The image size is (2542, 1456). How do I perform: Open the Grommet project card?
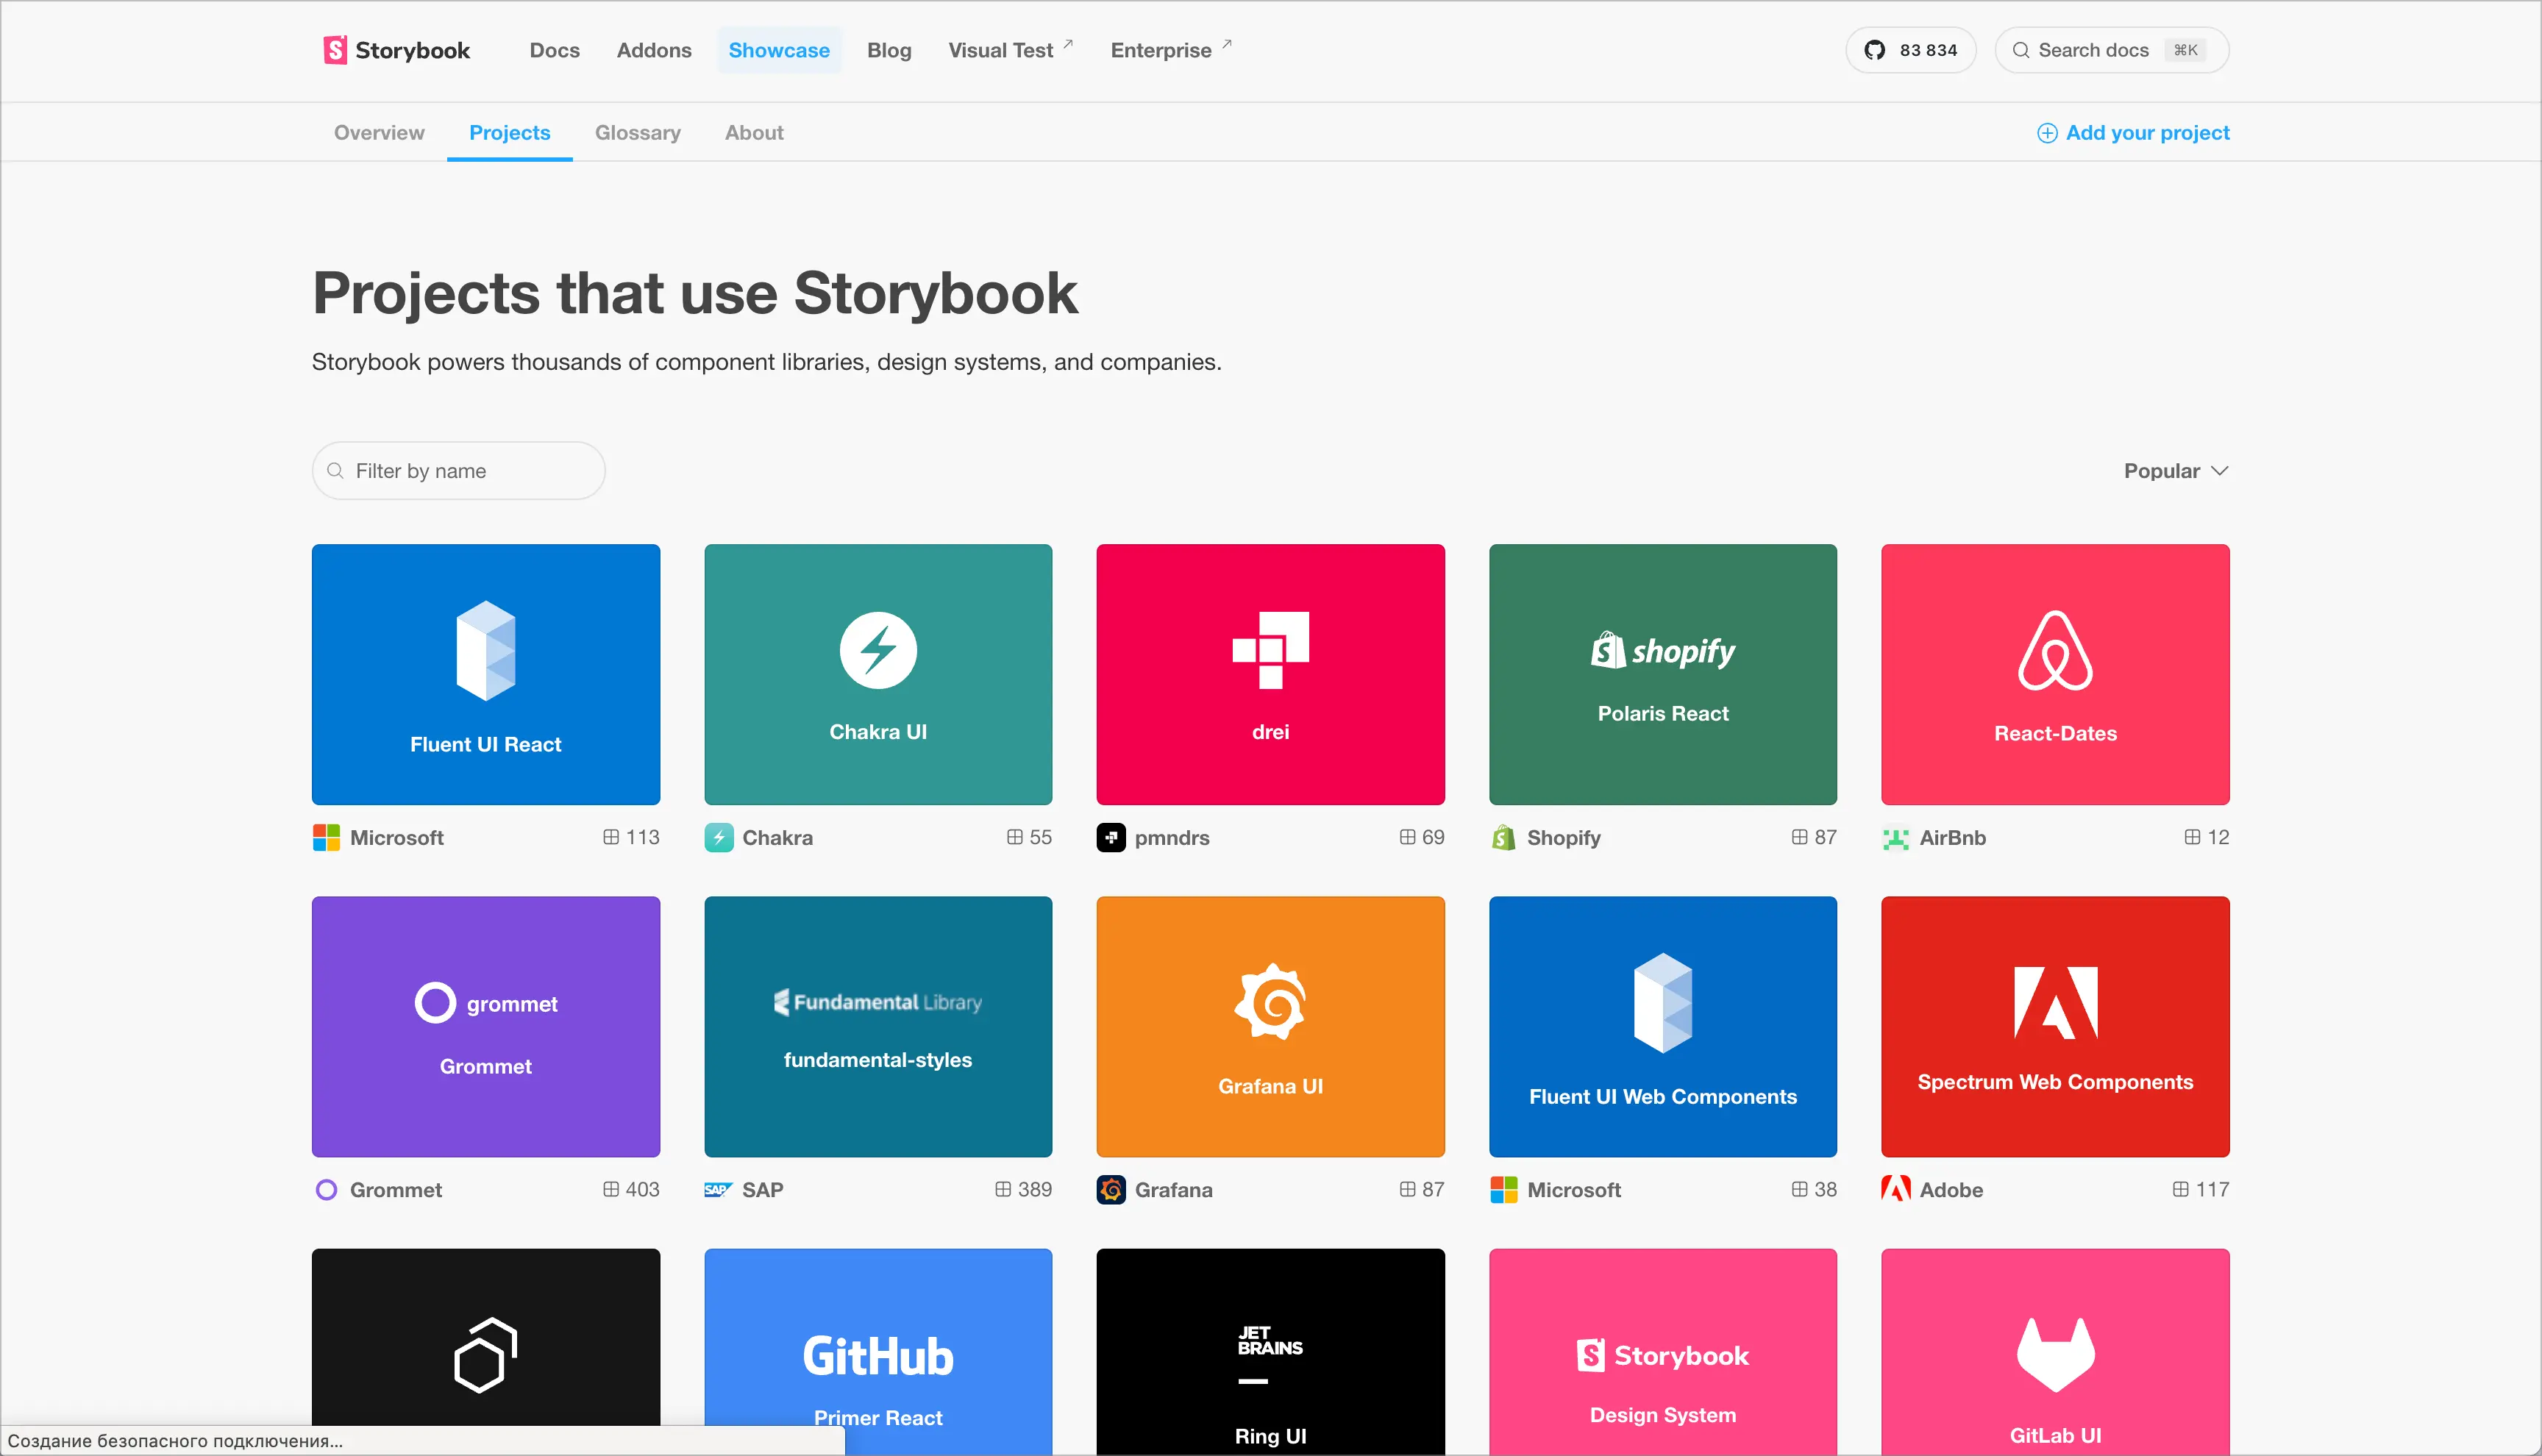coord(486,1027)
